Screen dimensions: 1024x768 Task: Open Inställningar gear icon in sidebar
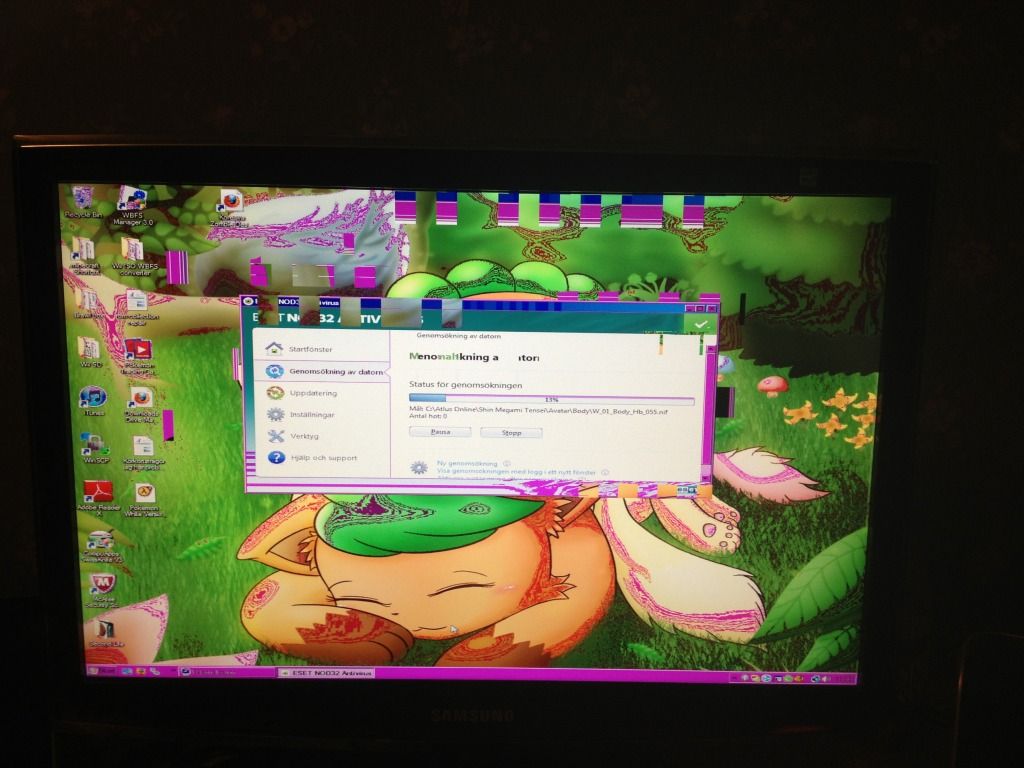click(276, 414)
